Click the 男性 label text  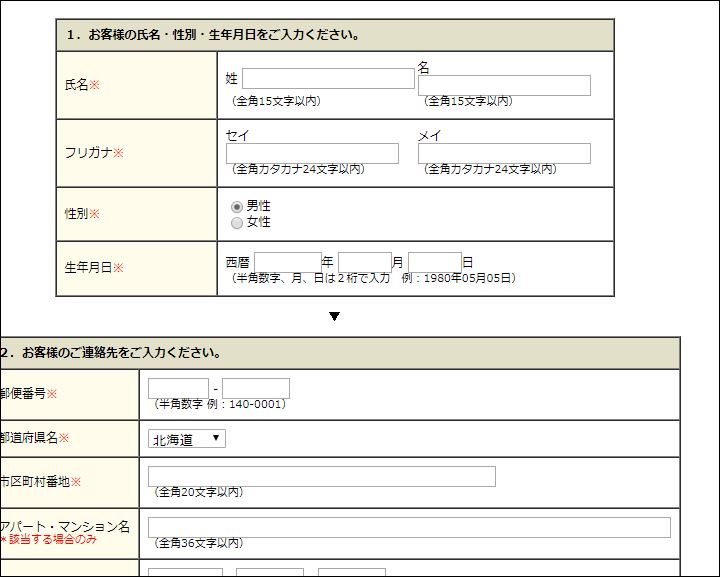coord(259,206)
